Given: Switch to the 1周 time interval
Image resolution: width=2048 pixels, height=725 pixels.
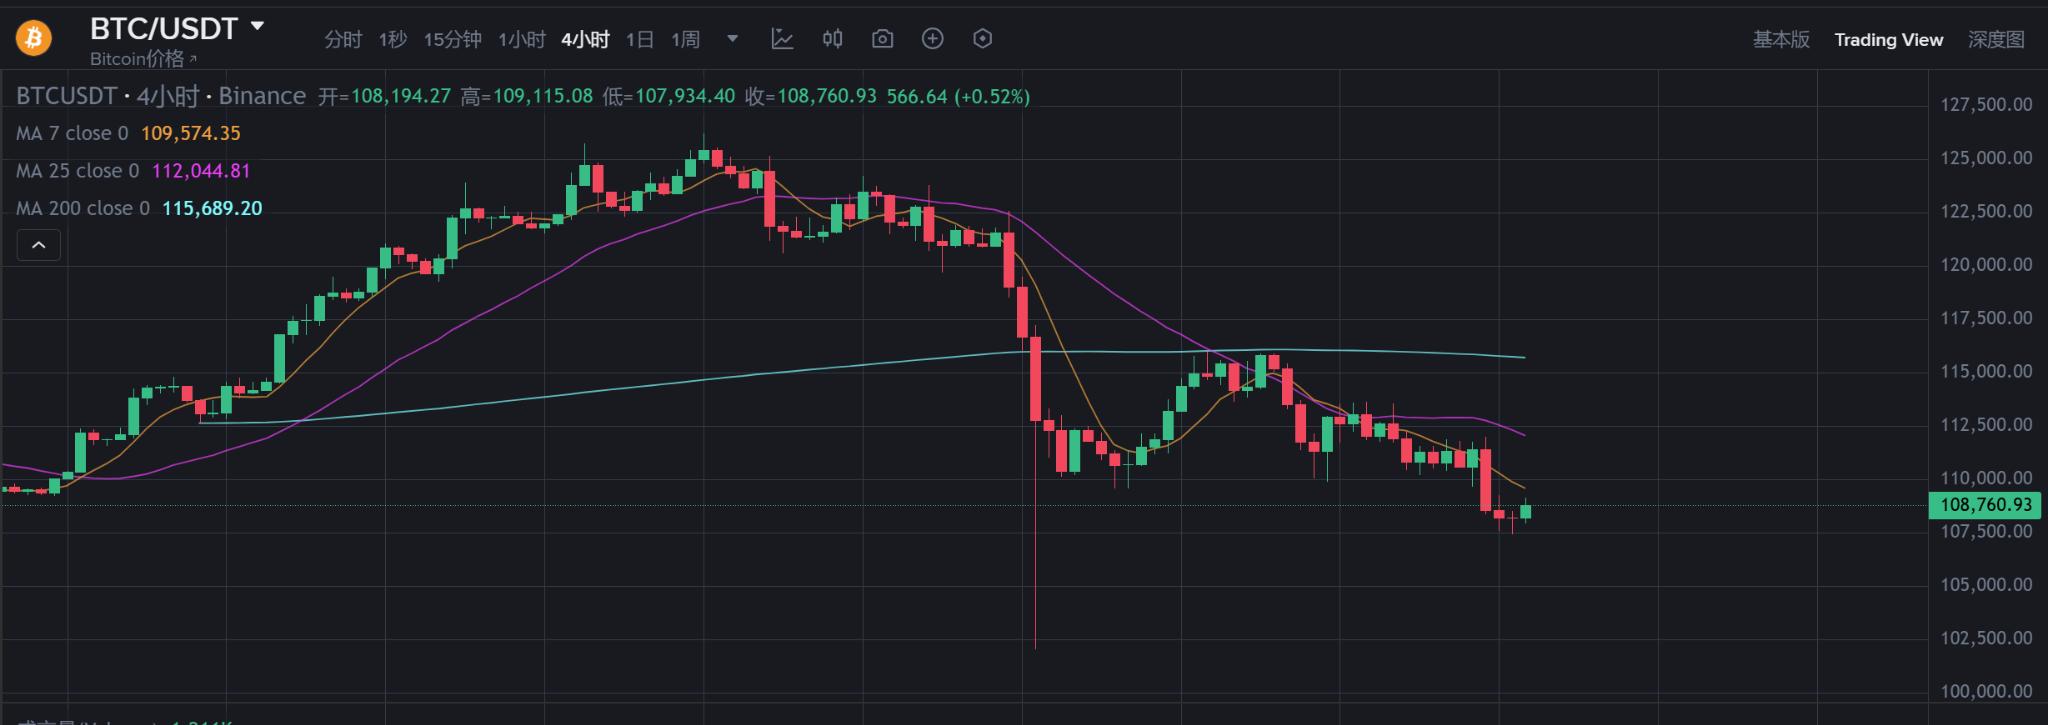Looking at the screenshot, I should [685, 40].
